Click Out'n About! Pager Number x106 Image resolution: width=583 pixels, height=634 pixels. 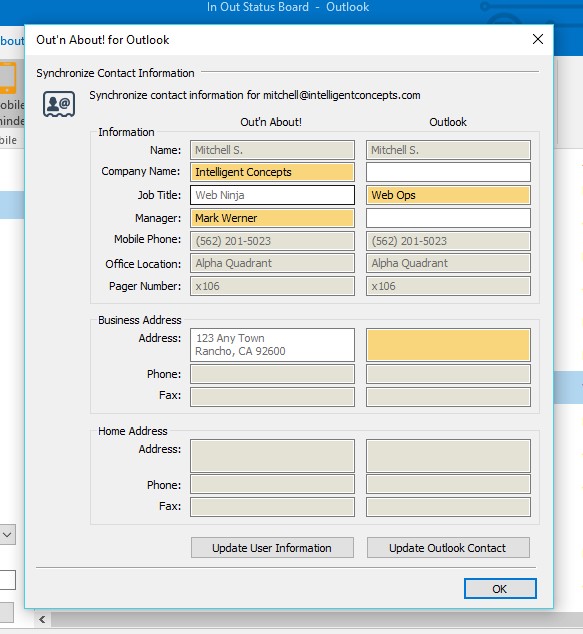[x=272, y=286]
